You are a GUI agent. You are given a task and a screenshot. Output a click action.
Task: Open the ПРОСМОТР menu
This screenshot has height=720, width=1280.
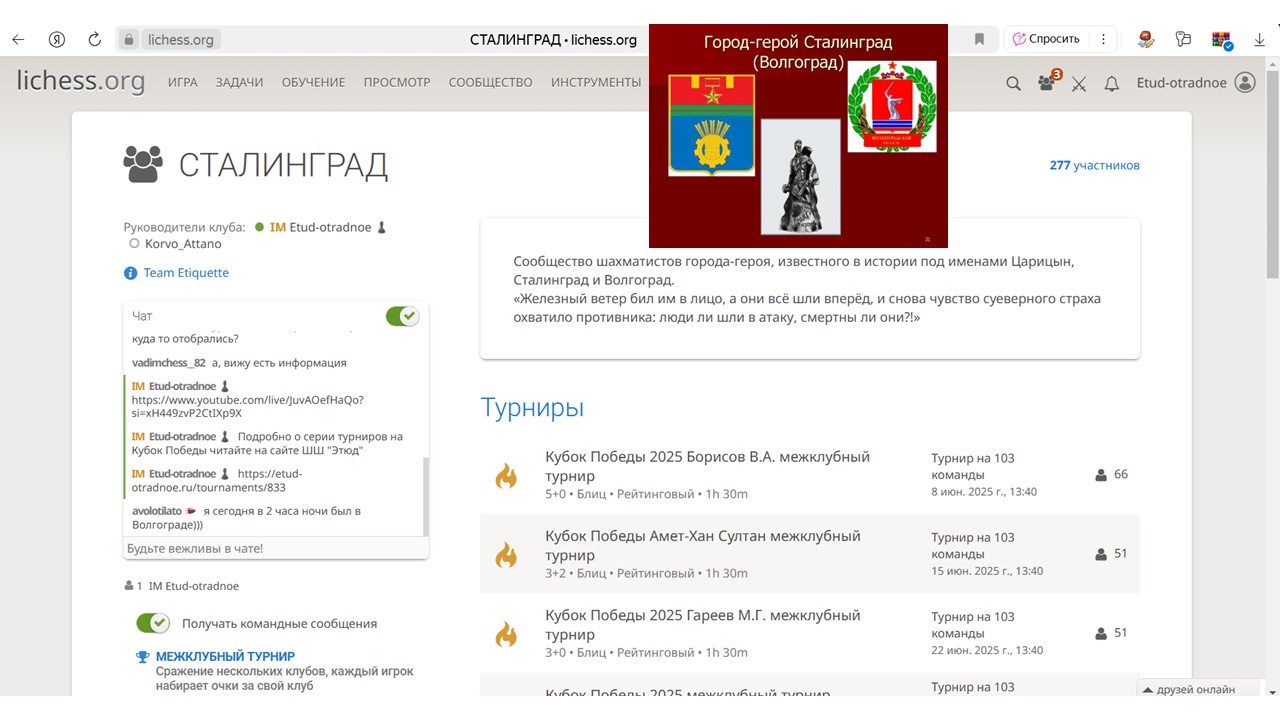coord(397,83)
